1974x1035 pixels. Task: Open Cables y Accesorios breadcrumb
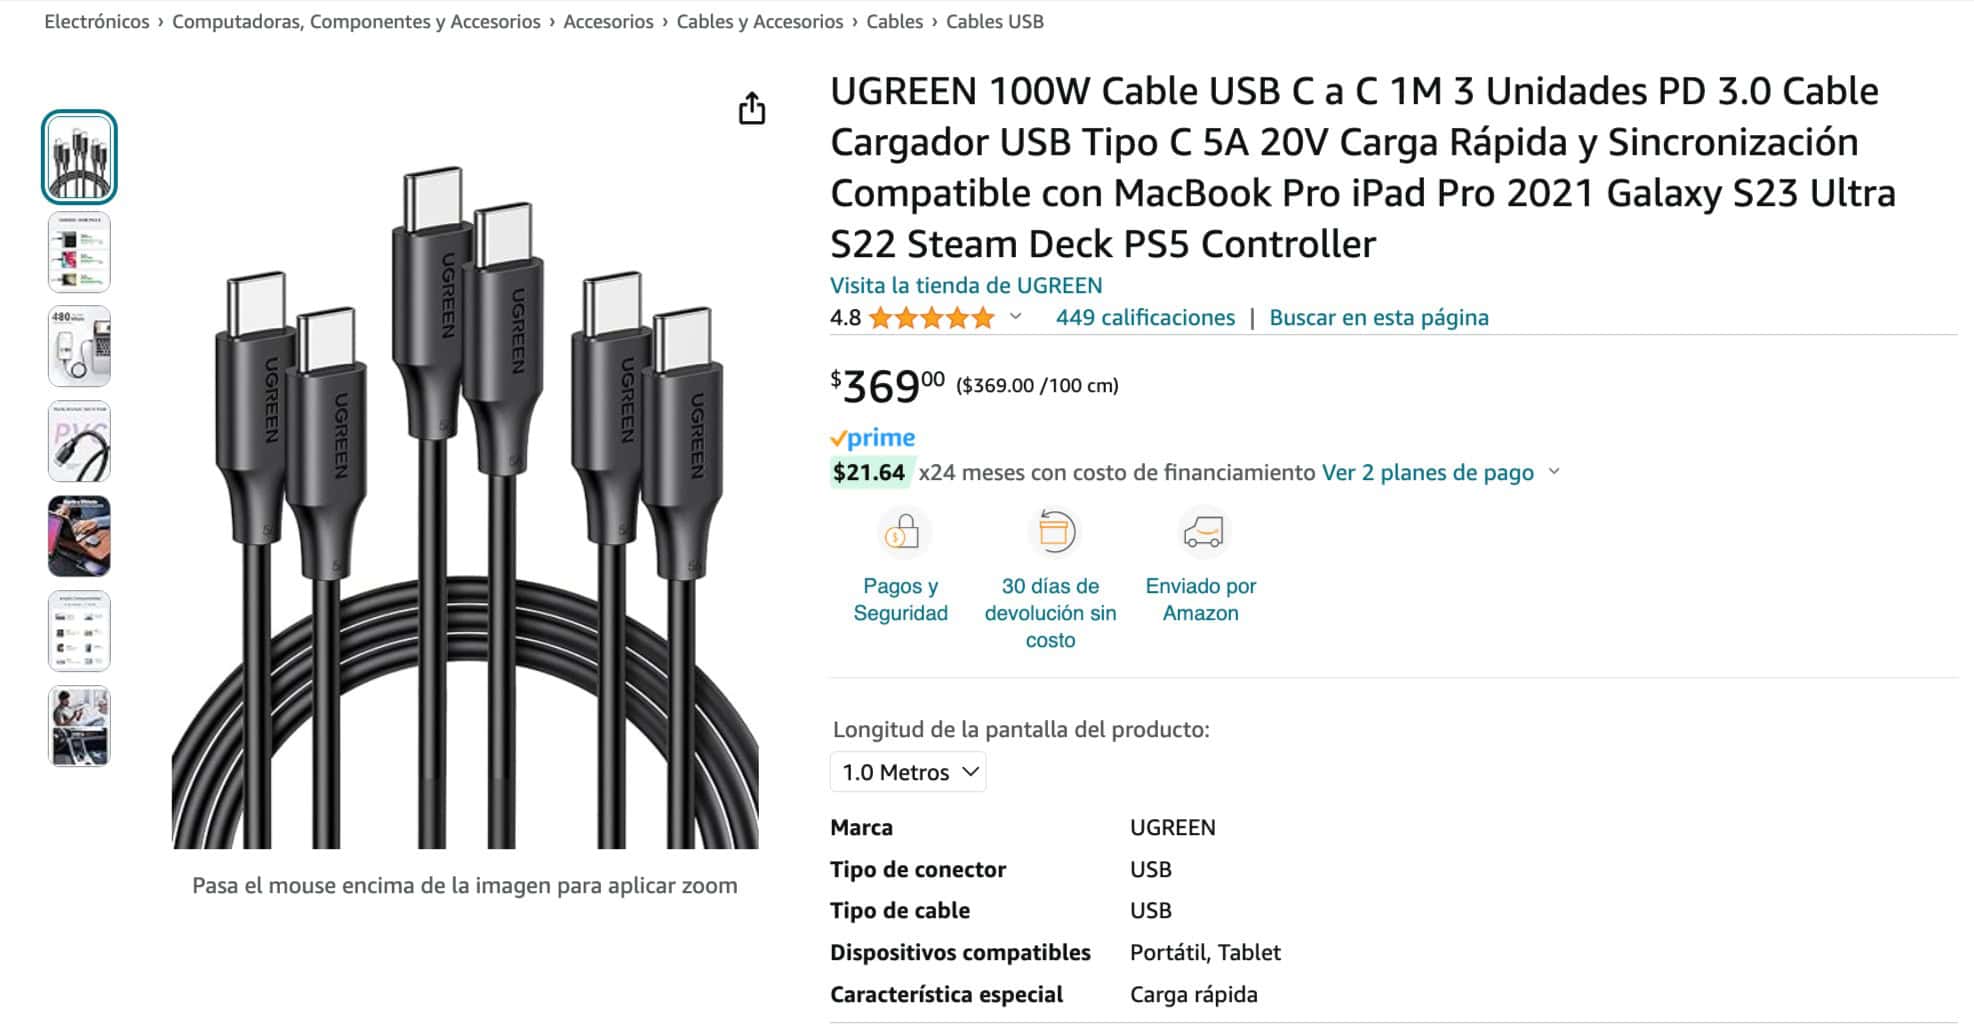pos(759,21)
